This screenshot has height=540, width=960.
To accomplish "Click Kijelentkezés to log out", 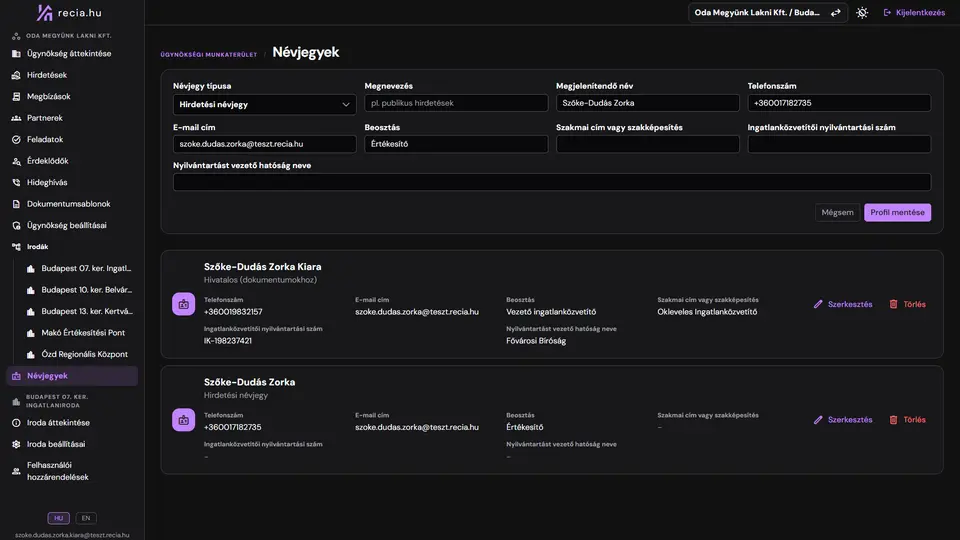I will pyautogui.click(x=914, y=12).
